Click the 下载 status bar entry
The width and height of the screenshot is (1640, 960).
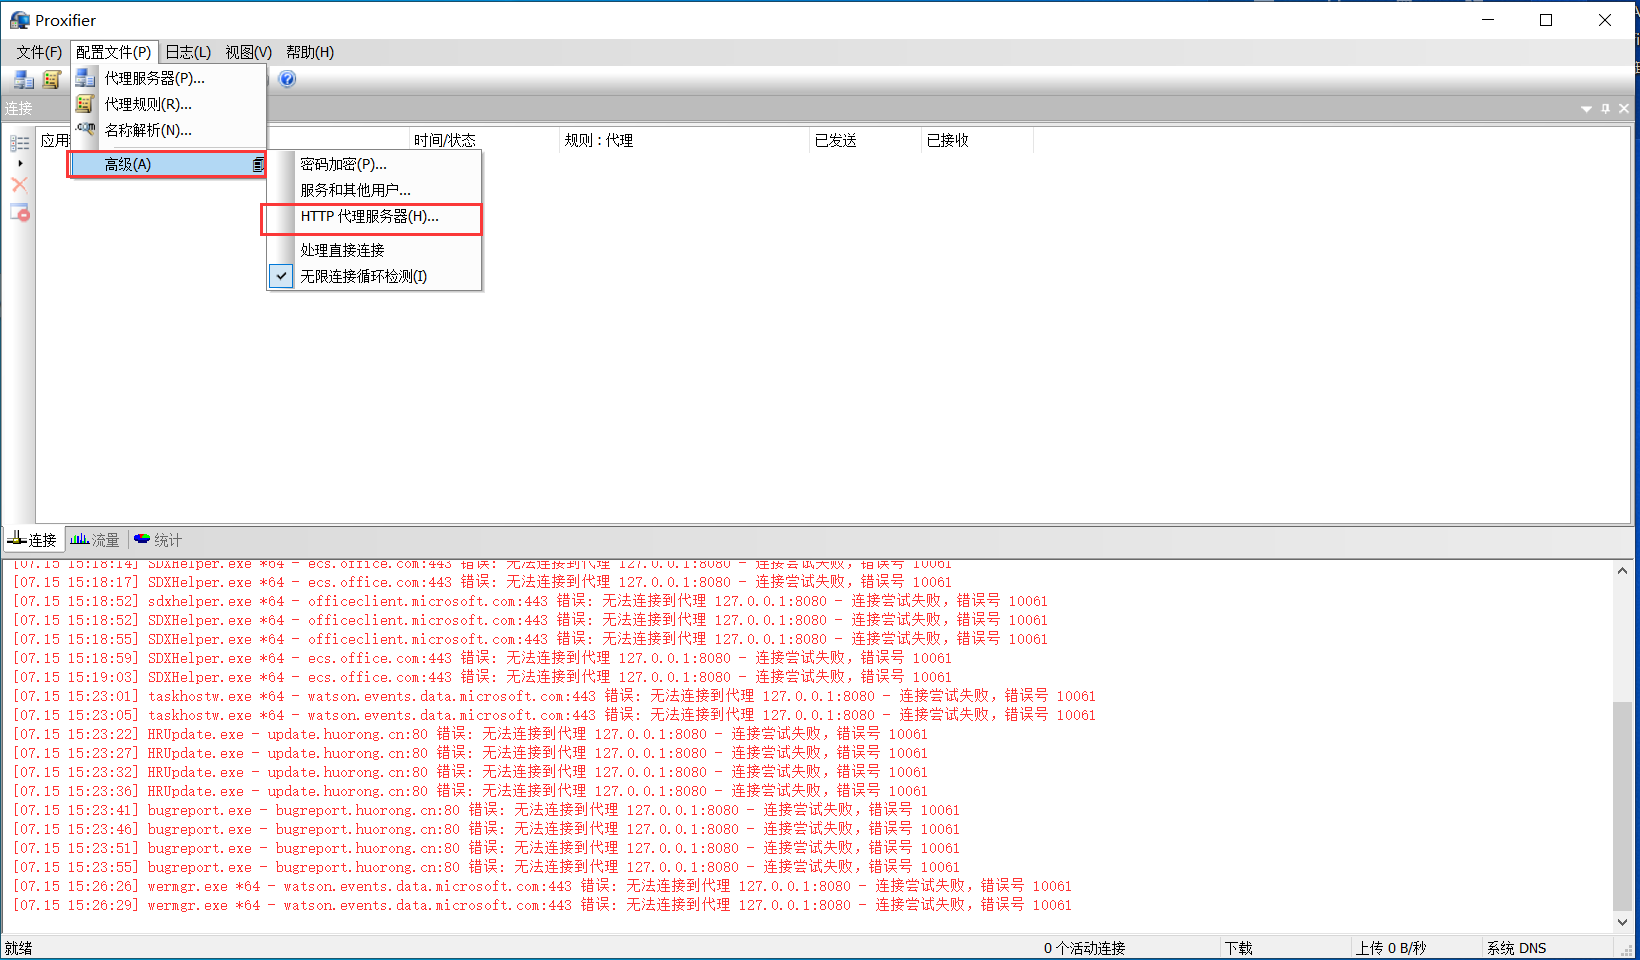[1239, 948]
